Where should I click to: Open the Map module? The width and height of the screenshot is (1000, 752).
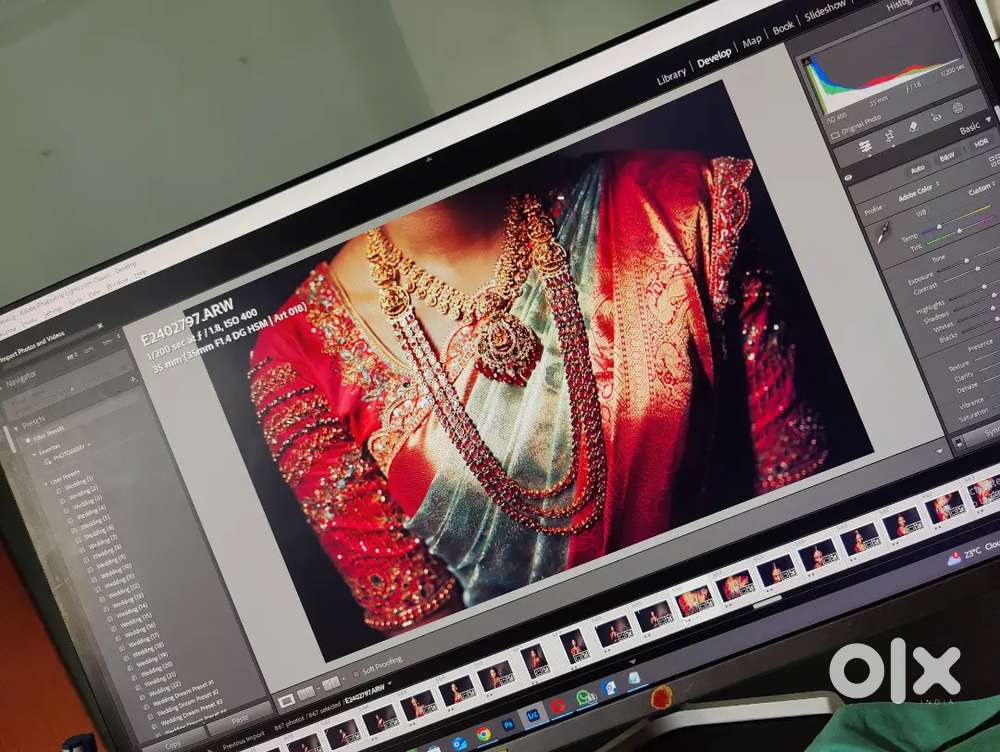click(752, 43)
